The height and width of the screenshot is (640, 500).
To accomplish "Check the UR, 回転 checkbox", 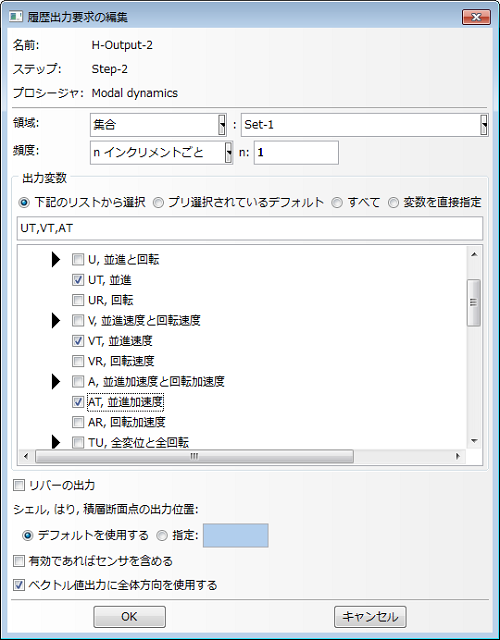I will coord(78,300).
